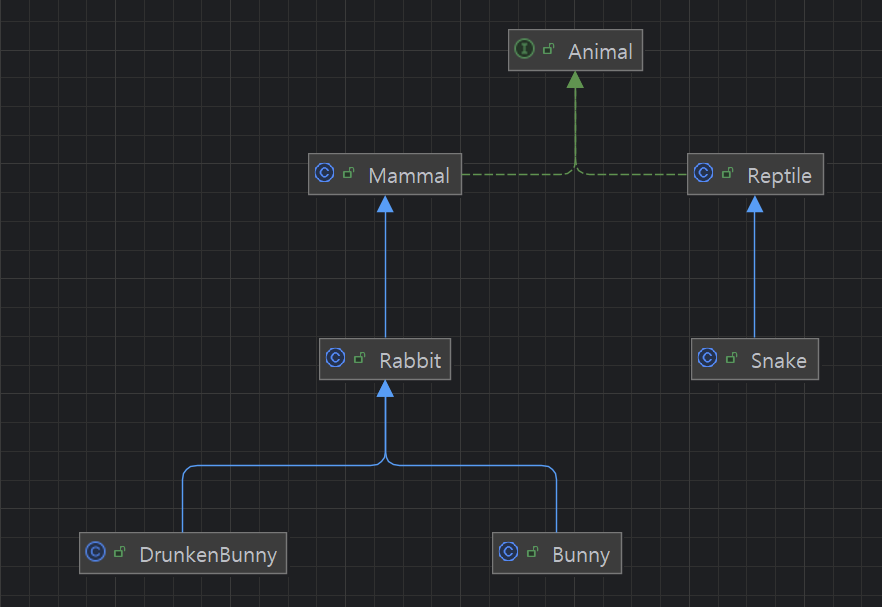Click the interface icon on Animal node
This screenshot has width=882, height=607.
pos(524,48)
